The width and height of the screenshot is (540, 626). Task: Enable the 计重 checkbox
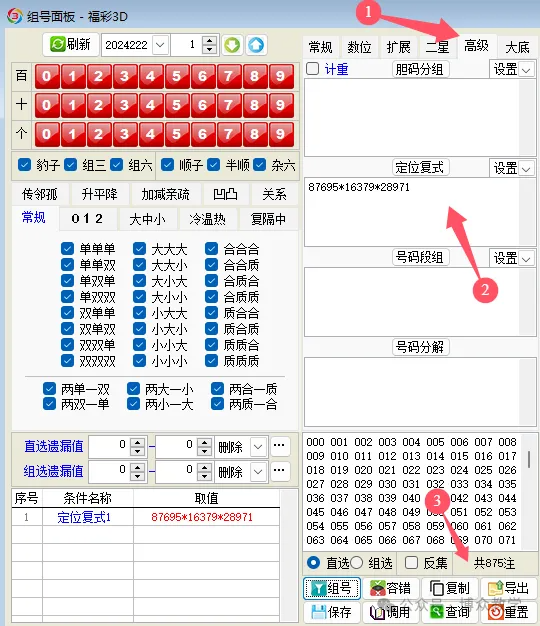pyautogui.click(x=313, y=69)
